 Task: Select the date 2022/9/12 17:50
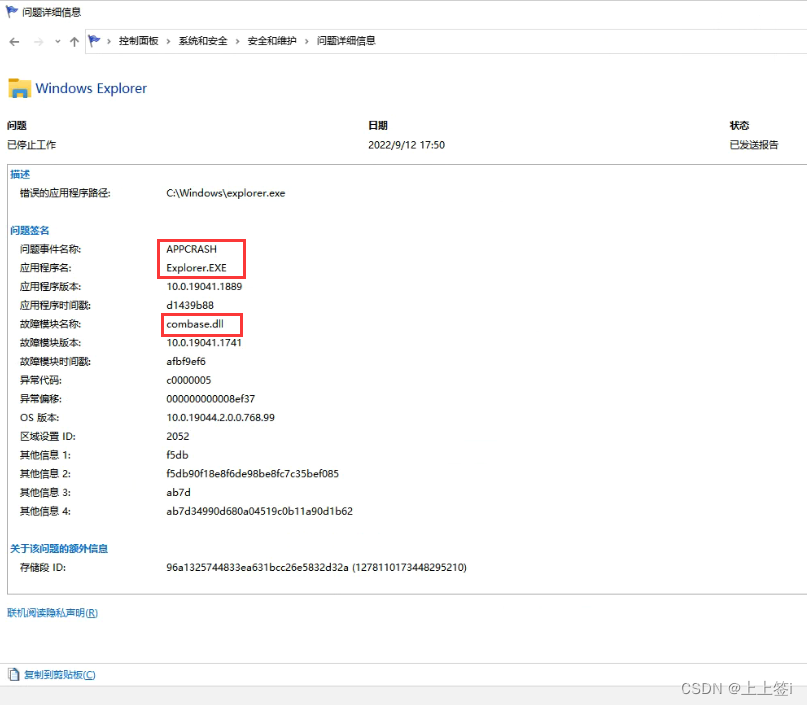point(406,145)
